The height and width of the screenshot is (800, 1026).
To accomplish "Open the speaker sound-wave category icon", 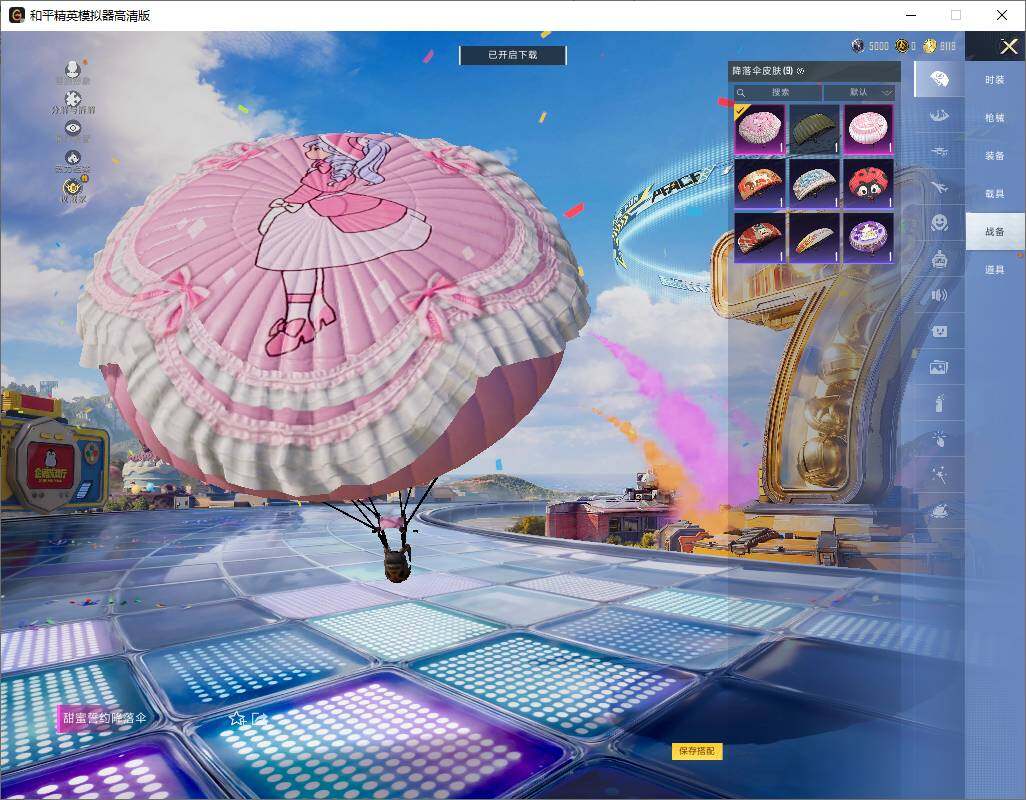I will (x=939, y=295).
